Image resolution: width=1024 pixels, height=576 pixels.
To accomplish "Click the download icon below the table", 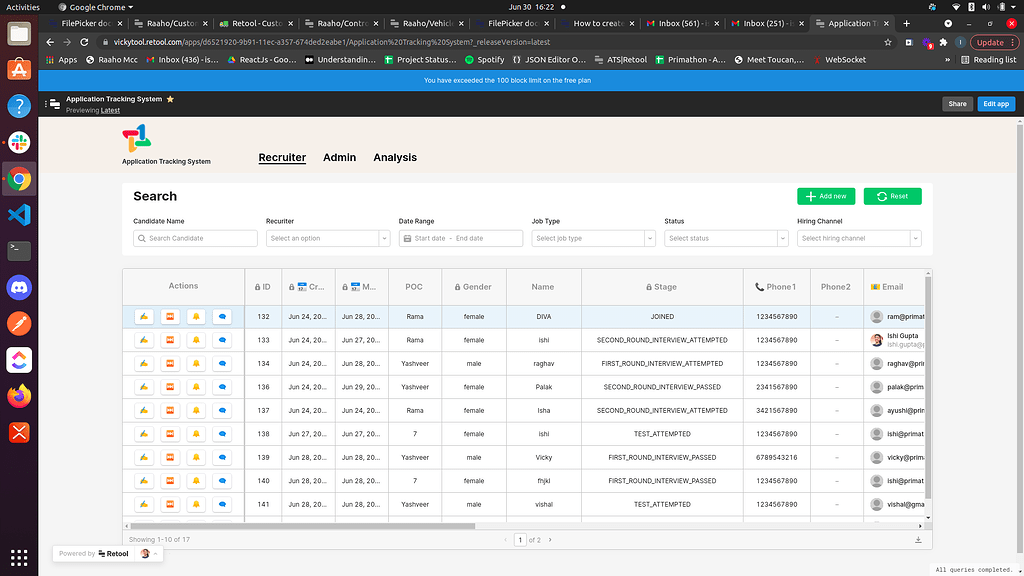I will [920, 539].
